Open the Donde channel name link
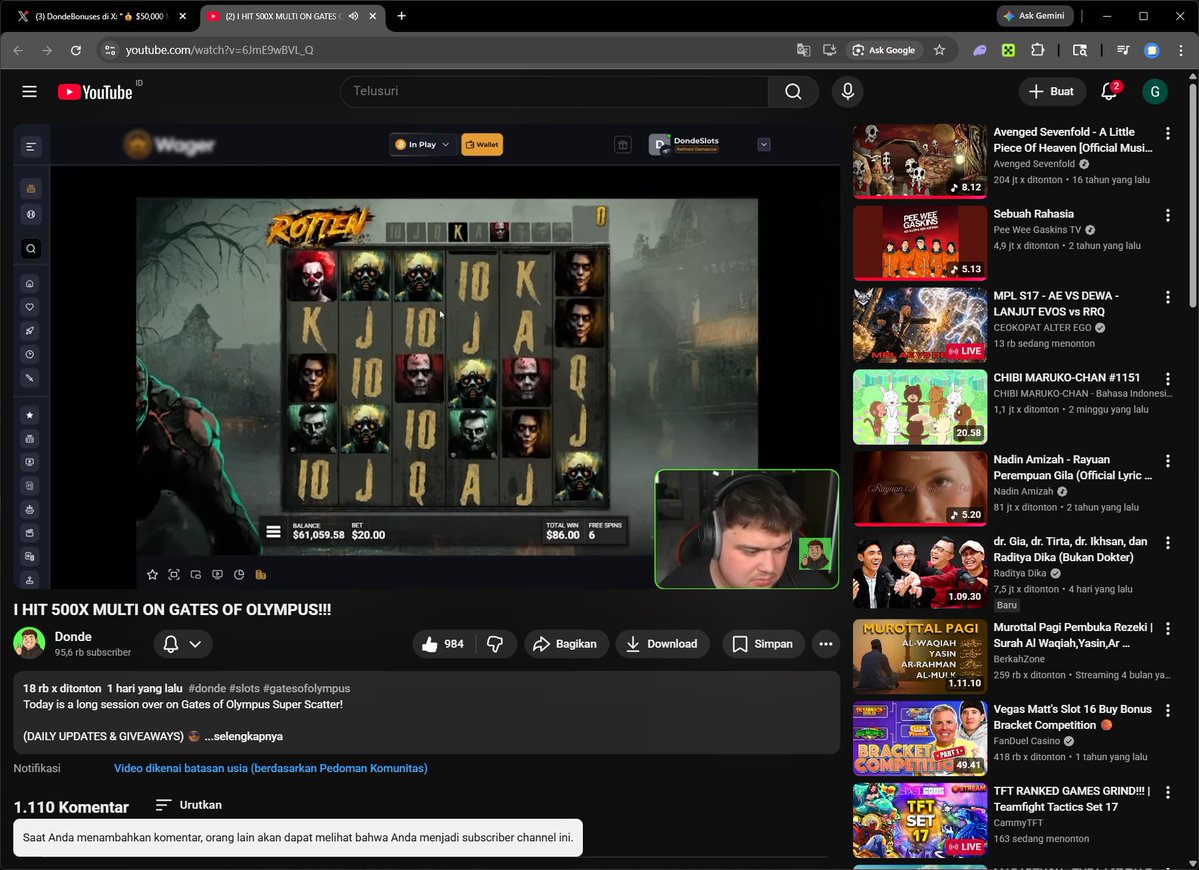Screen dimensions: 1199x870 (73, 636)
